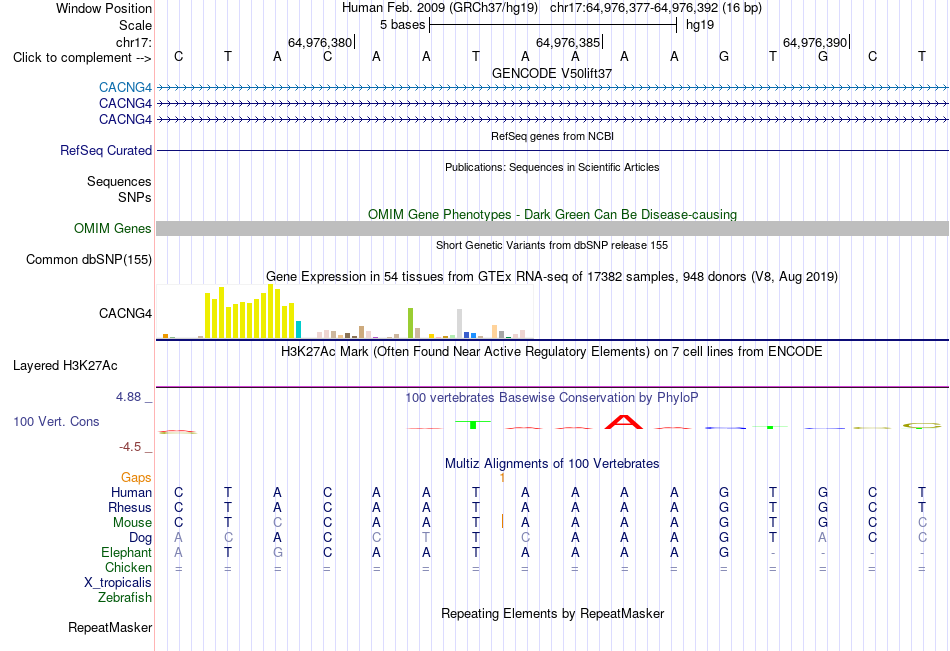Image resolution: width=950 pixels, height=651 pixels.
Task: Click the 'RefSeq genes from NCBI' title
Action: (553, 136)
